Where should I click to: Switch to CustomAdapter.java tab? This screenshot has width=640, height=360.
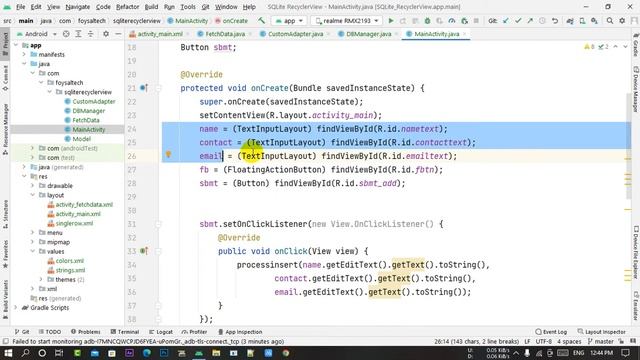pyautogui.click(x=295, y=34)
